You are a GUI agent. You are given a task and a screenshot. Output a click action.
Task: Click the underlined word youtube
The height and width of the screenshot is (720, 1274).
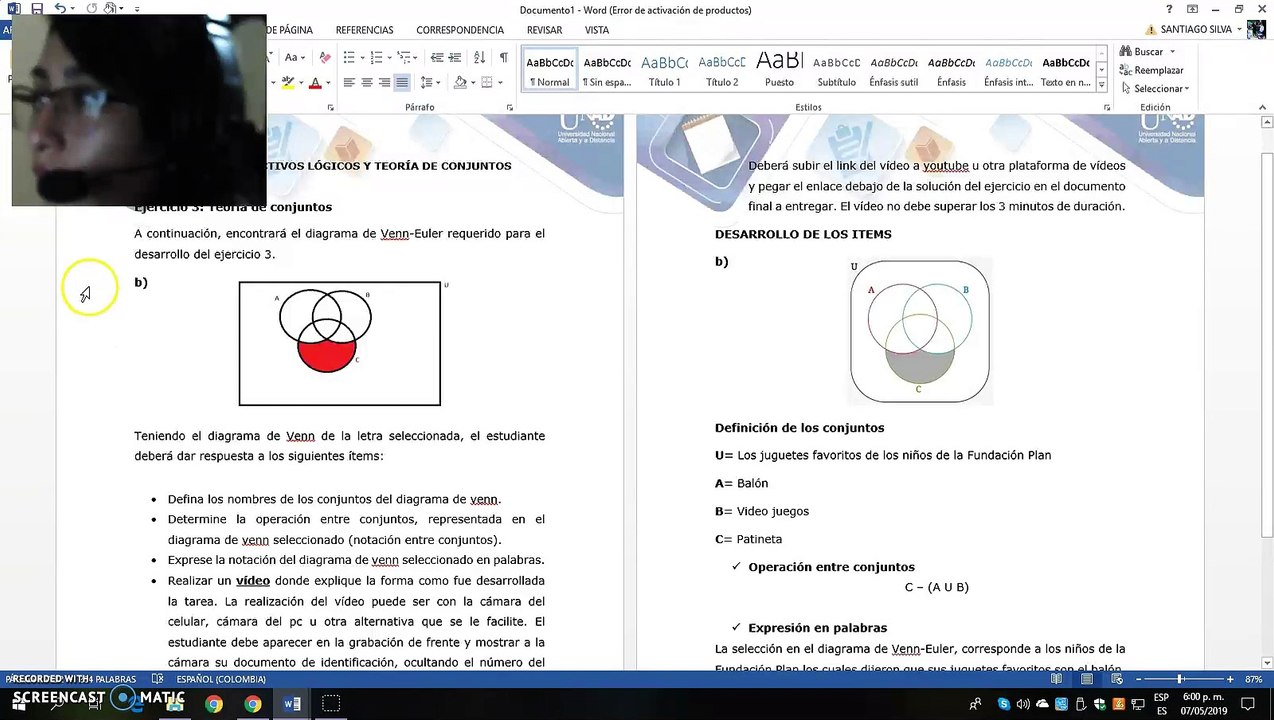click(945, 166)
